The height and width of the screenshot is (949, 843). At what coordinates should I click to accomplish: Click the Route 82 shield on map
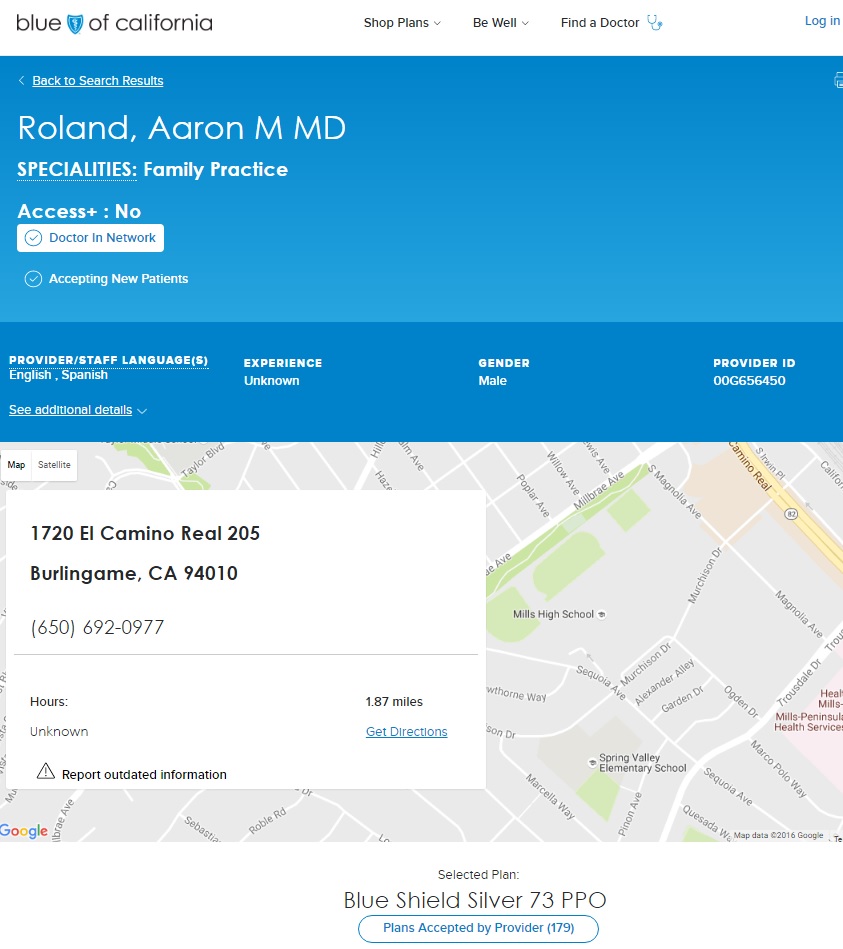coord(791,514)
